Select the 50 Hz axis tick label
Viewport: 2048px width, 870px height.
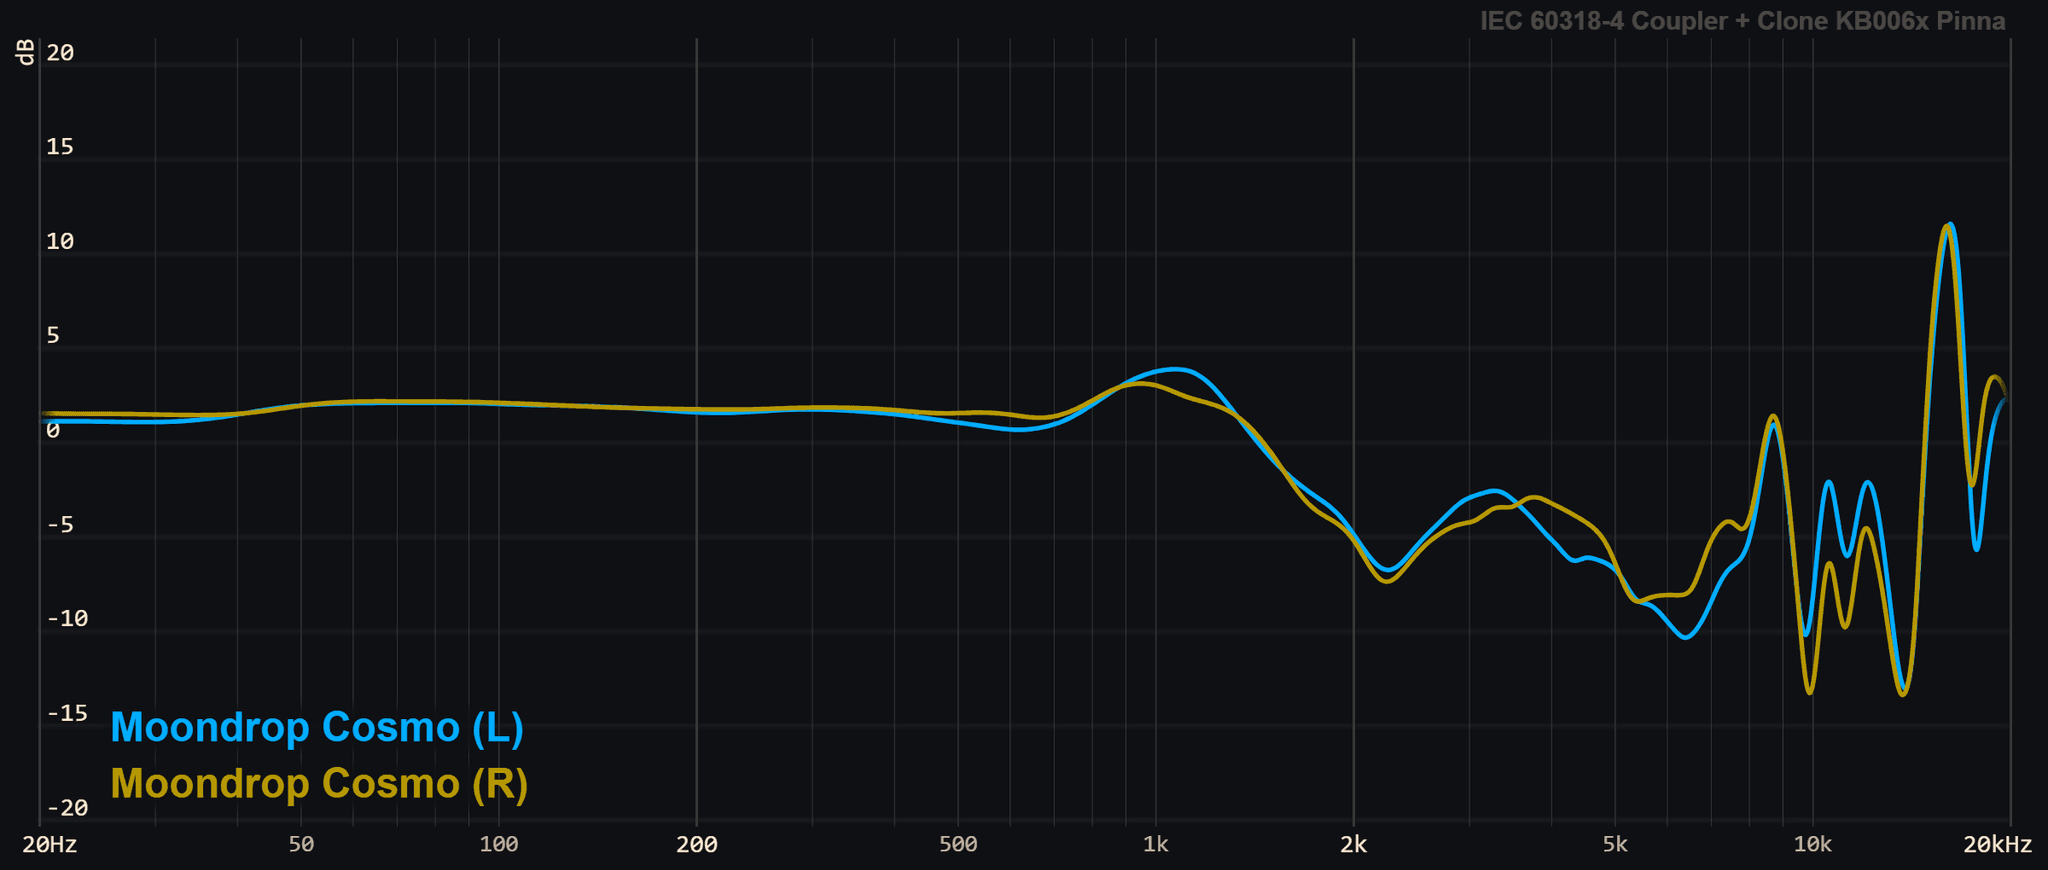(301, 845)
